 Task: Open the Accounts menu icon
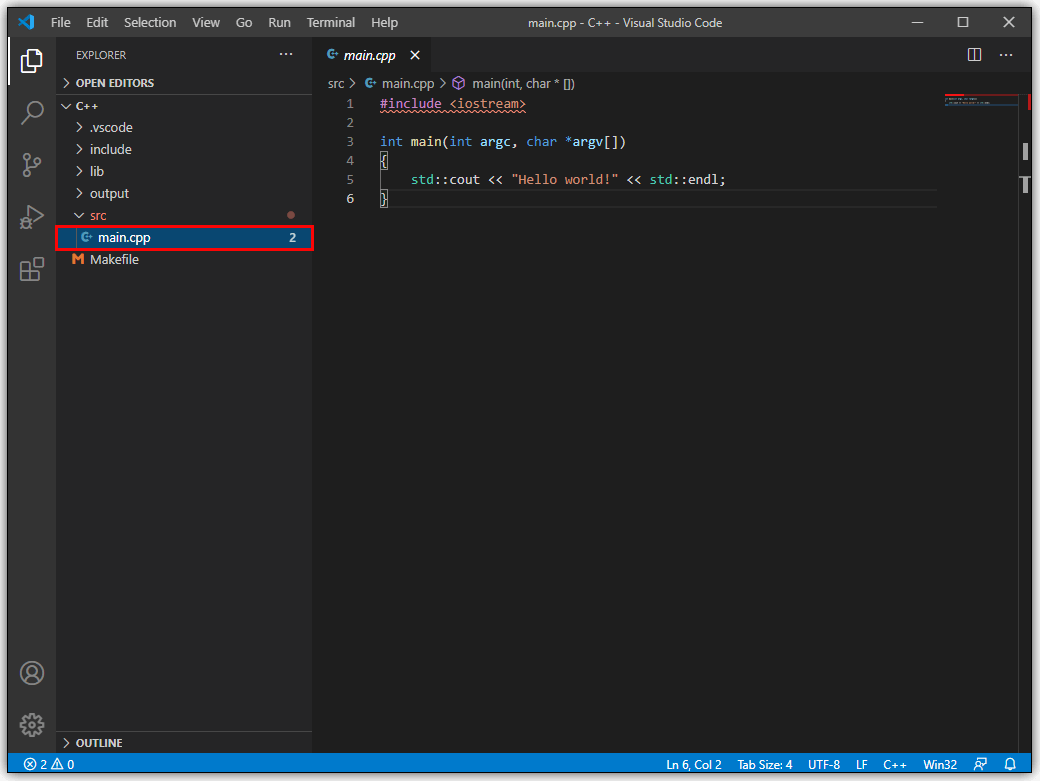(32, 673)
